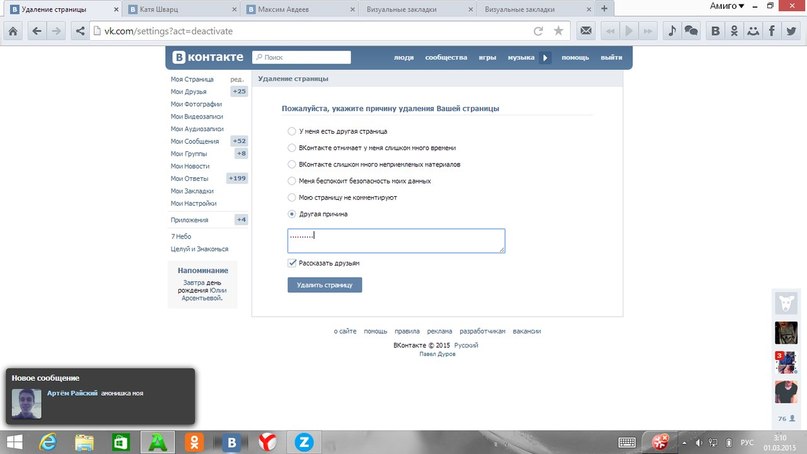The width and height of the screenshot is (807, 454).
Task: Click 'Удалить страницу' button
Action: click(325, 285)
